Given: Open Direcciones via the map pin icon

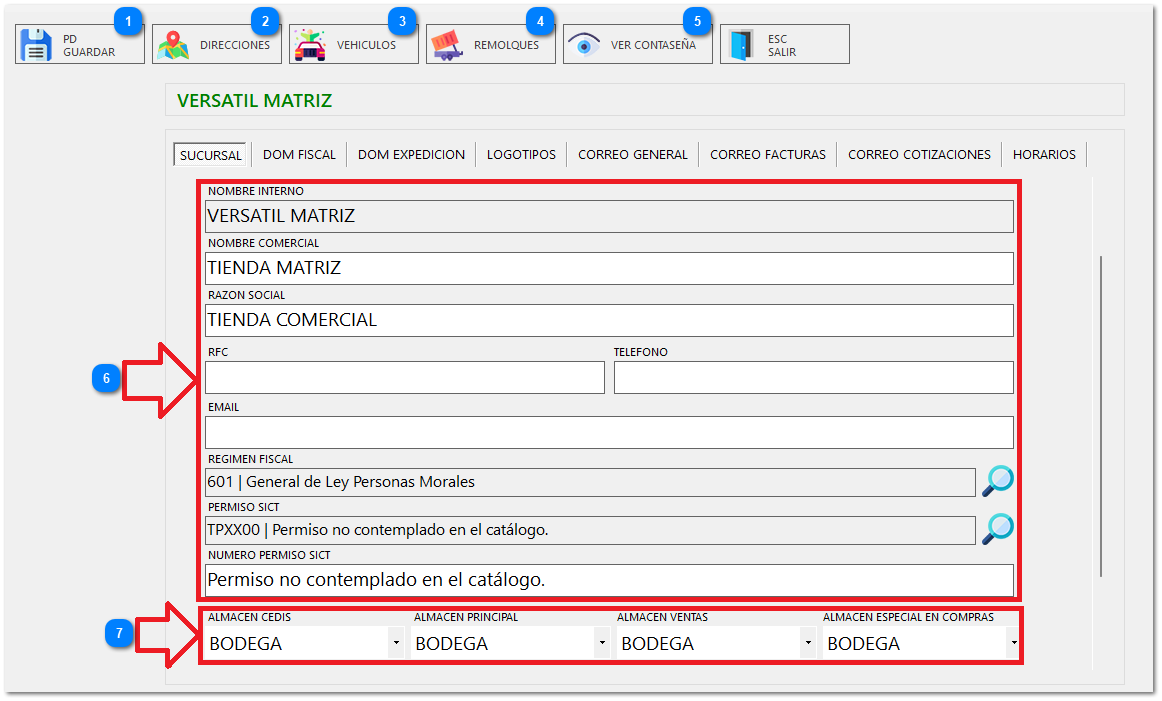Looking at the screenshot, I should coord(175,45).
